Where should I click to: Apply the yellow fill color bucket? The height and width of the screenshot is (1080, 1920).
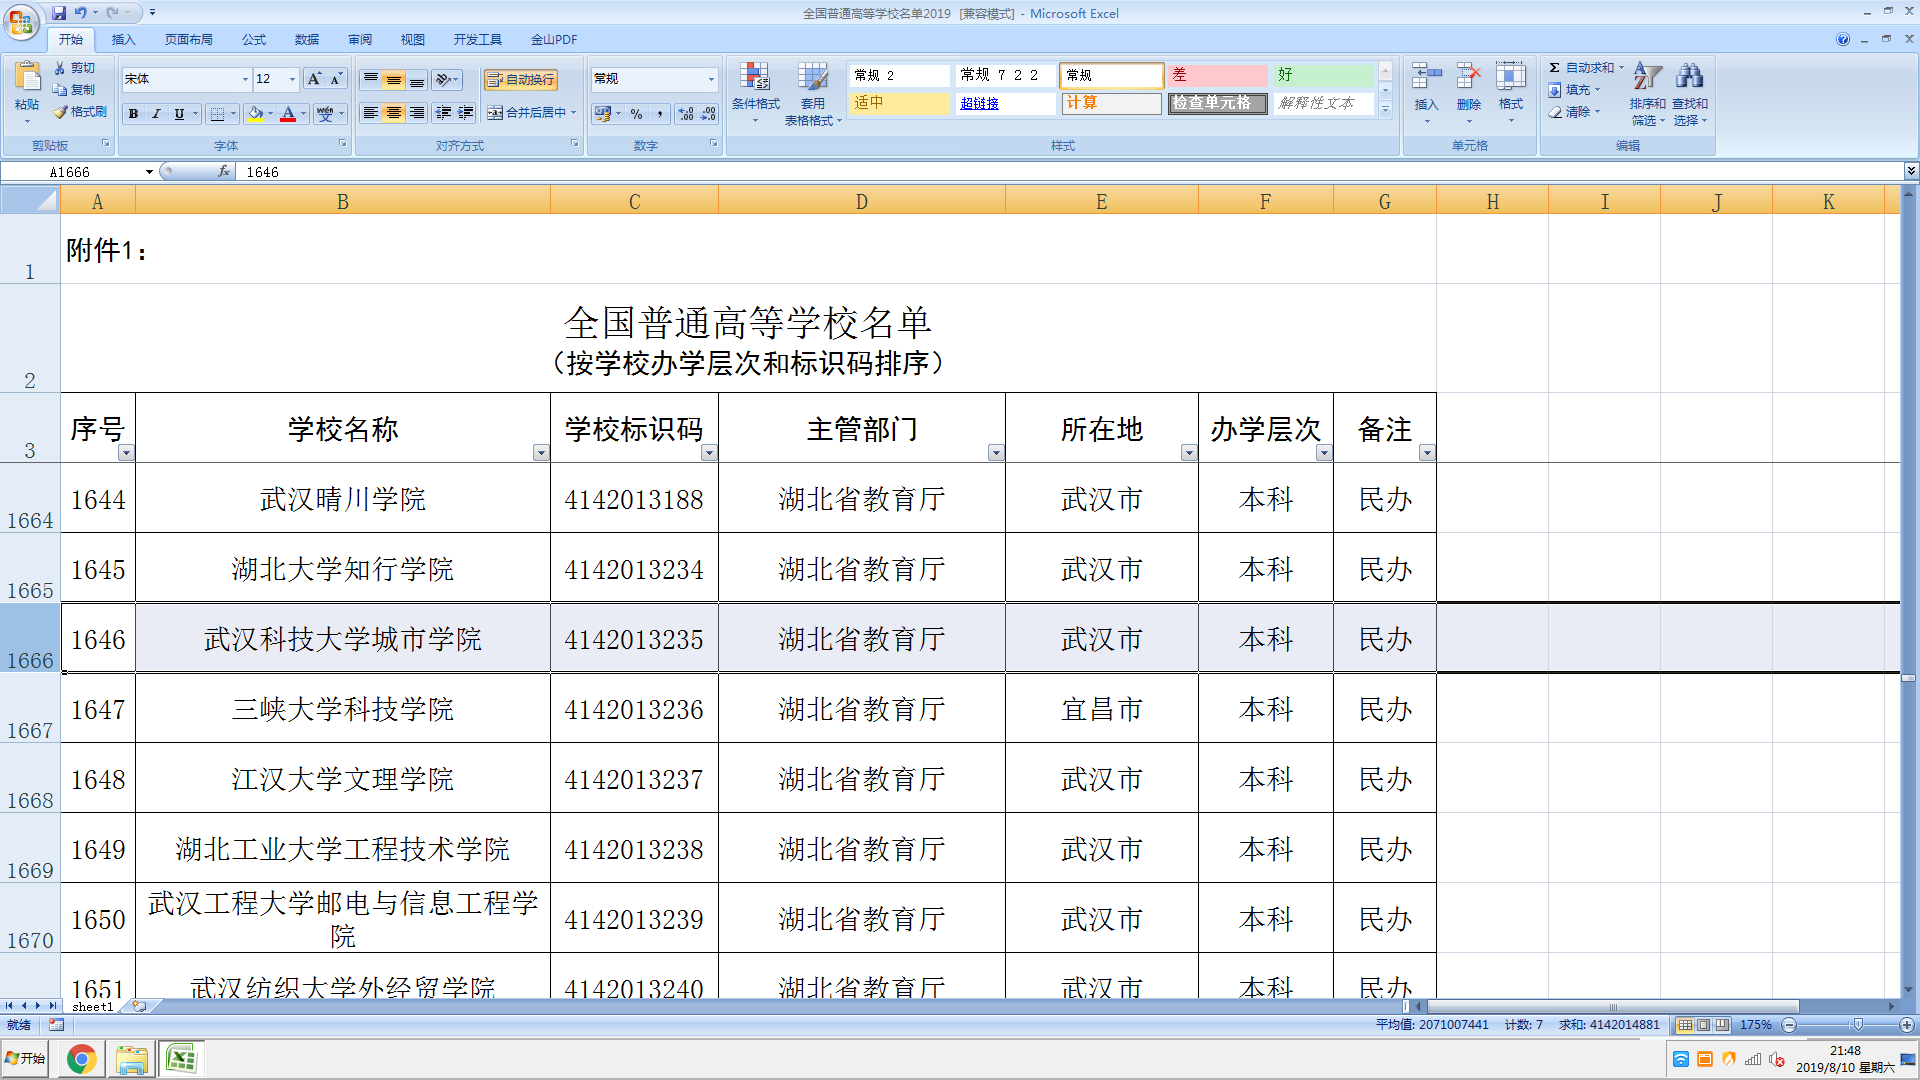coord(255,114)
